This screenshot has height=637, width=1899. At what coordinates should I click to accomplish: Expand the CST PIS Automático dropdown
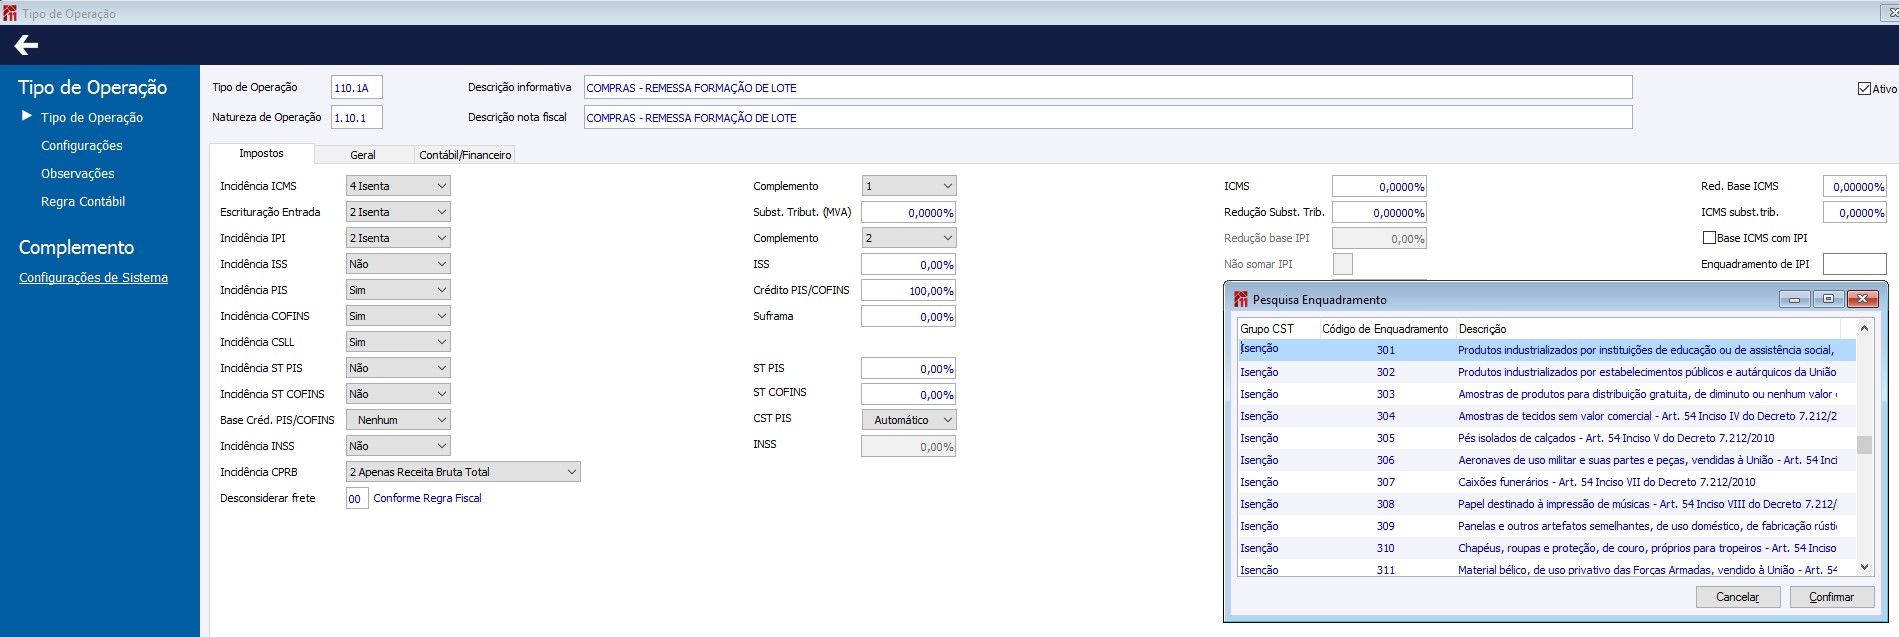click(909, 420)
